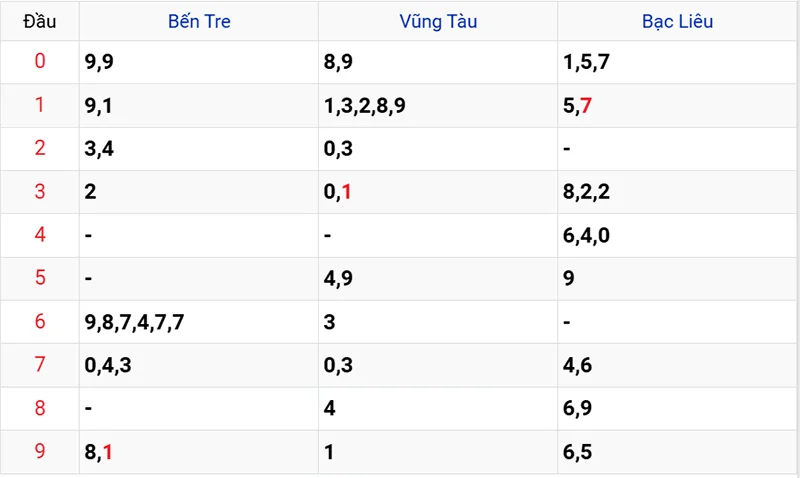Click the empty Bến Tre cell in row 4

pyautogui.click(x=199, y=235)
